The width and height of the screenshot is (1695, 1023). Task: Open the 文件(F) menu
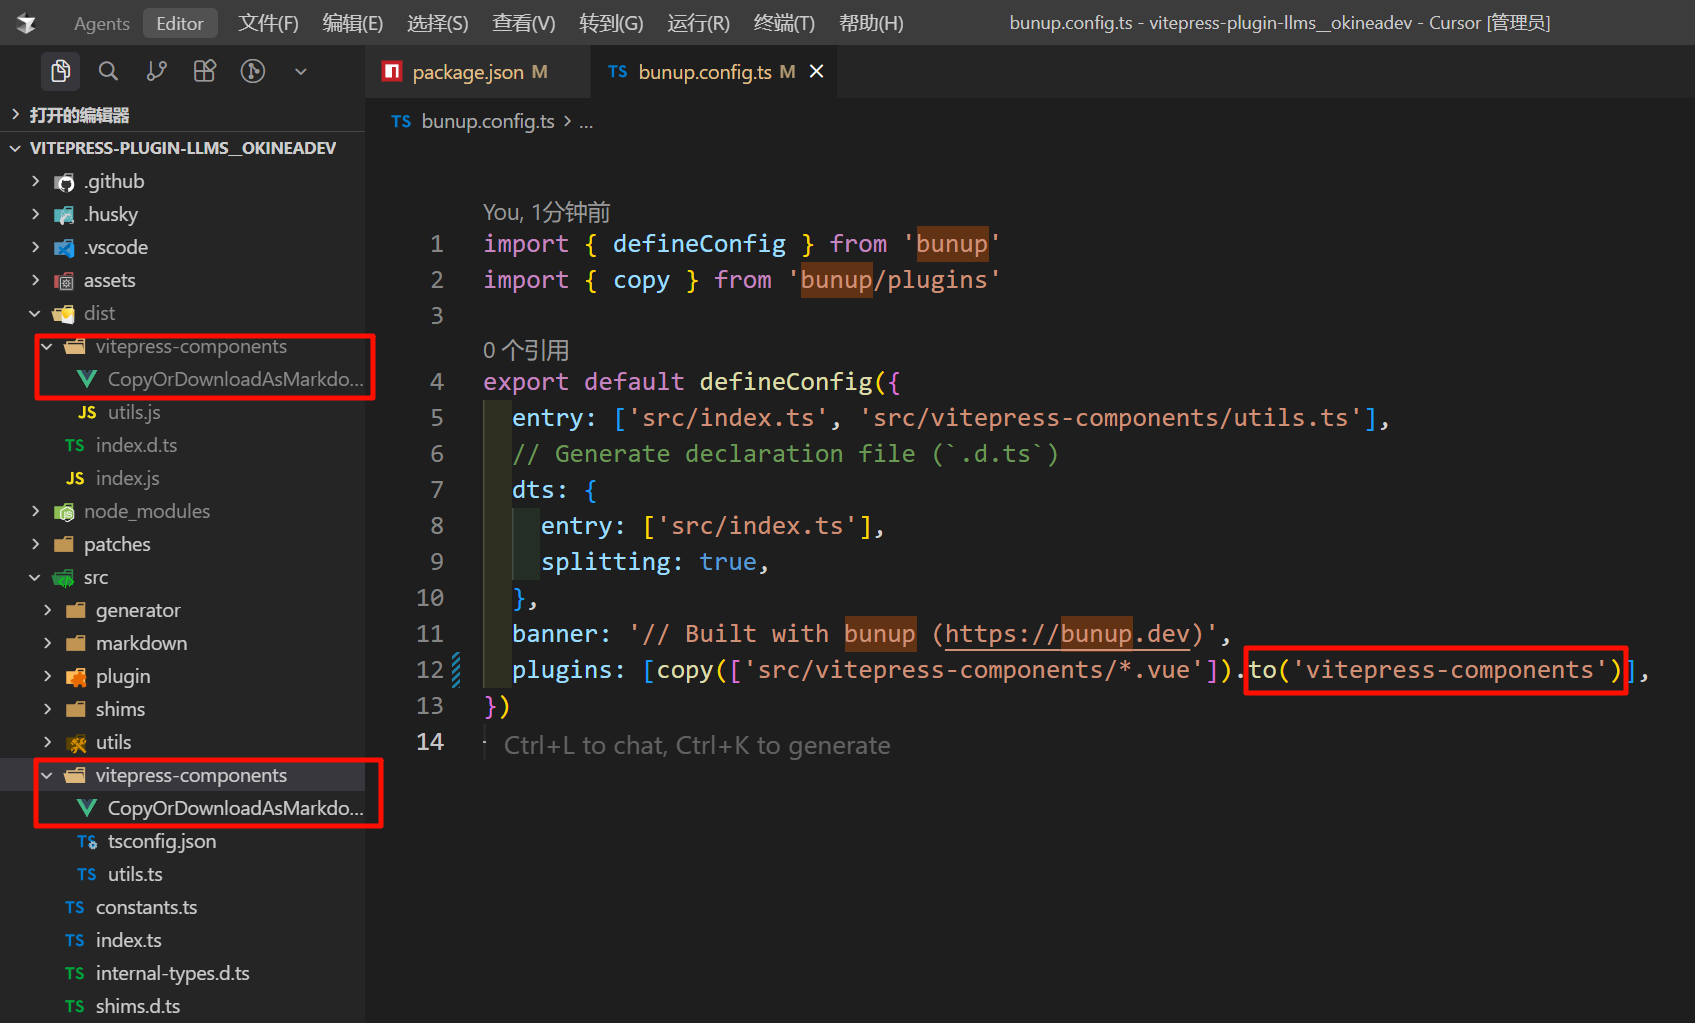[x=268, y=23]
